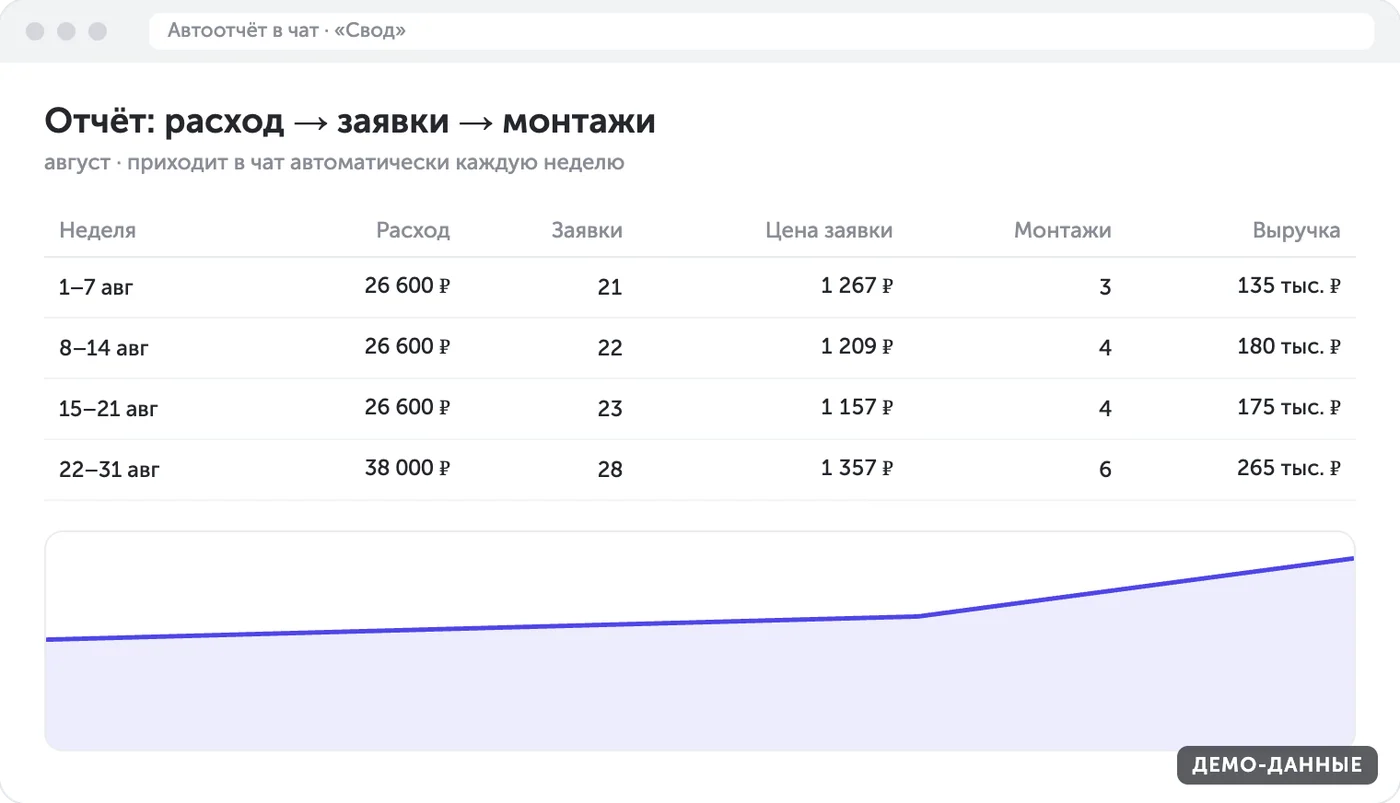The height and width of the screenshot is (803, 1400).
Task: Click the "Расход" column header
Action: pos(413,230)
